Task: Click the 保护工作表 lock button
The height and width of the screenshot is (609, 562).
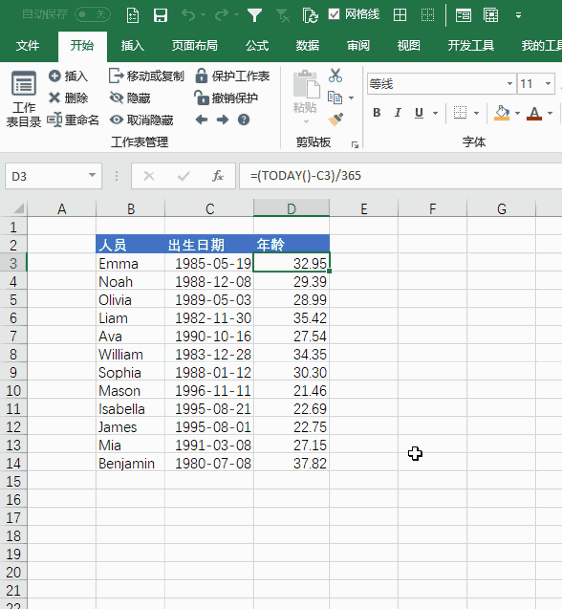Action: click(232, 76)
